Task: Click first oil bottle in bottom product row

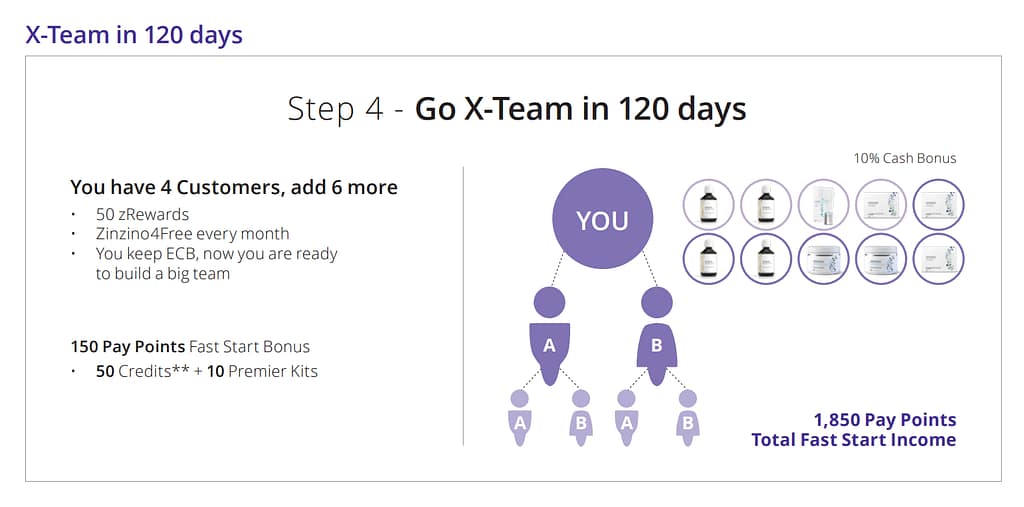Action: coord(709,259)
